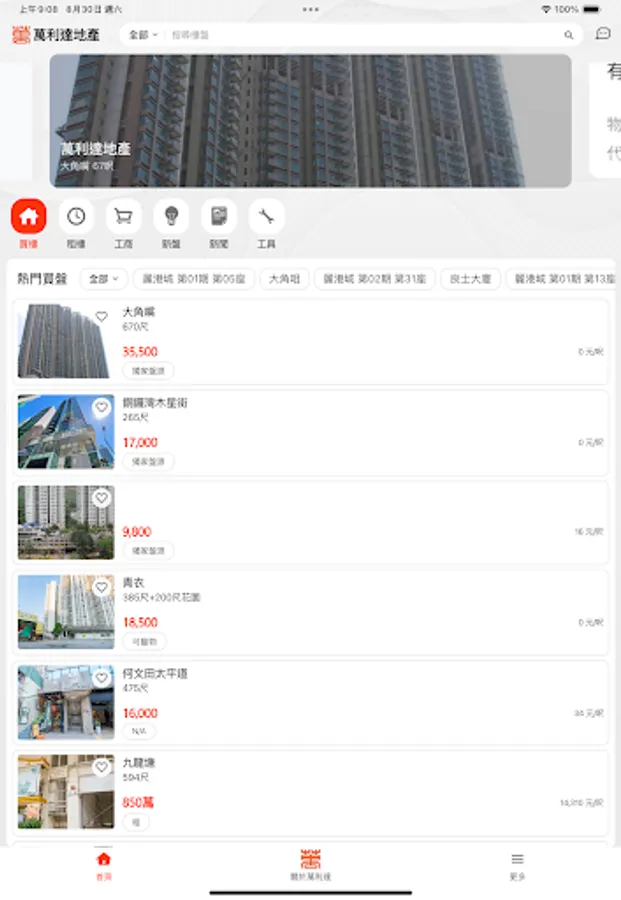This screenshot has width=621, height=900.
Task: Click the 熱門買盤 section heading
Action: 42,279
